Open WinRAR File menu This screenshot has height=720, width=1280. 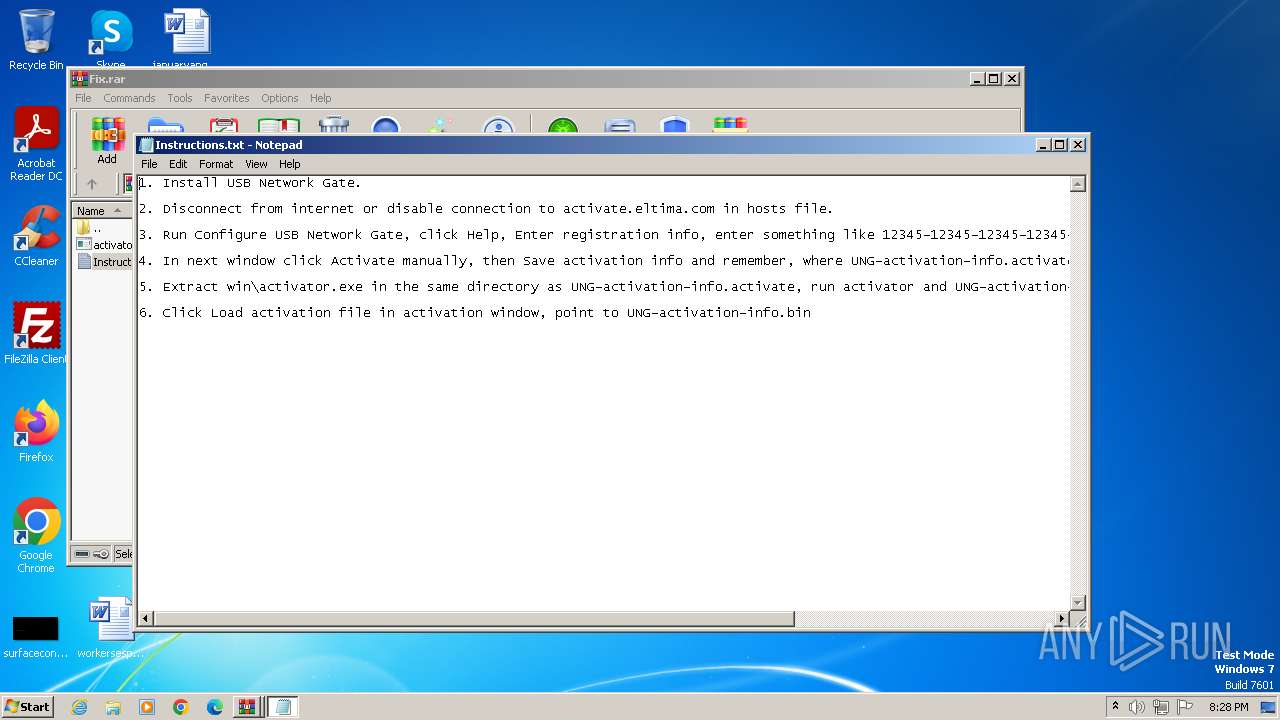[83, 98]
